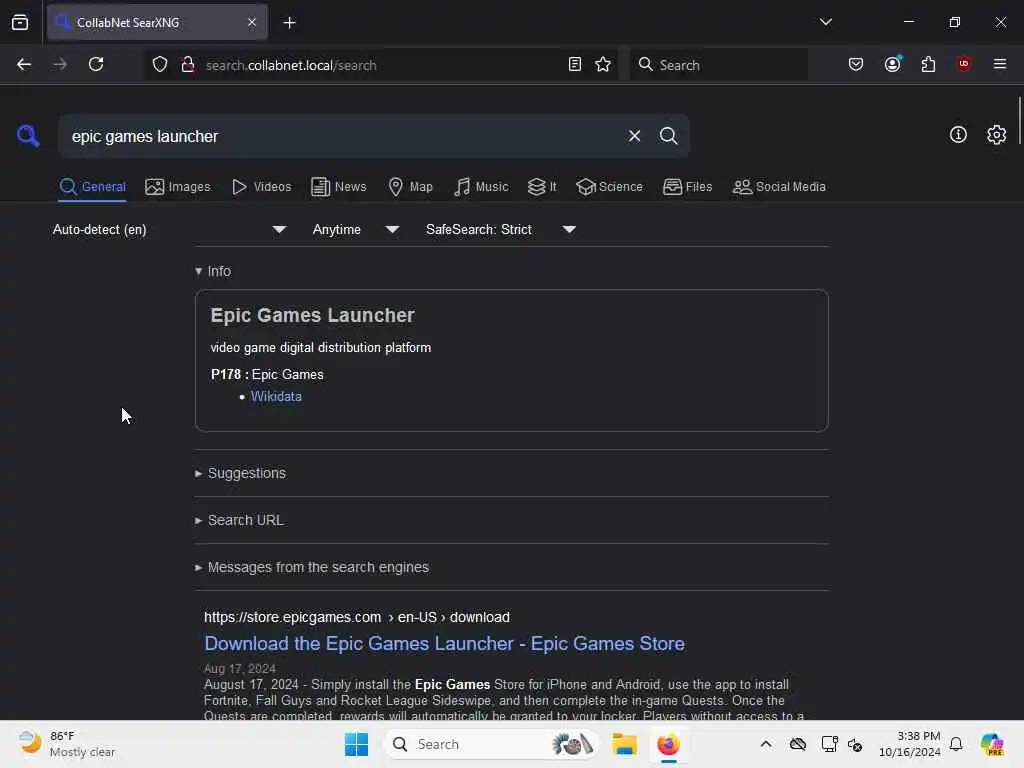Switch to the Science category
Image resolution: width=1024 pixels, height=768 pixels.
tap(609, 187)
